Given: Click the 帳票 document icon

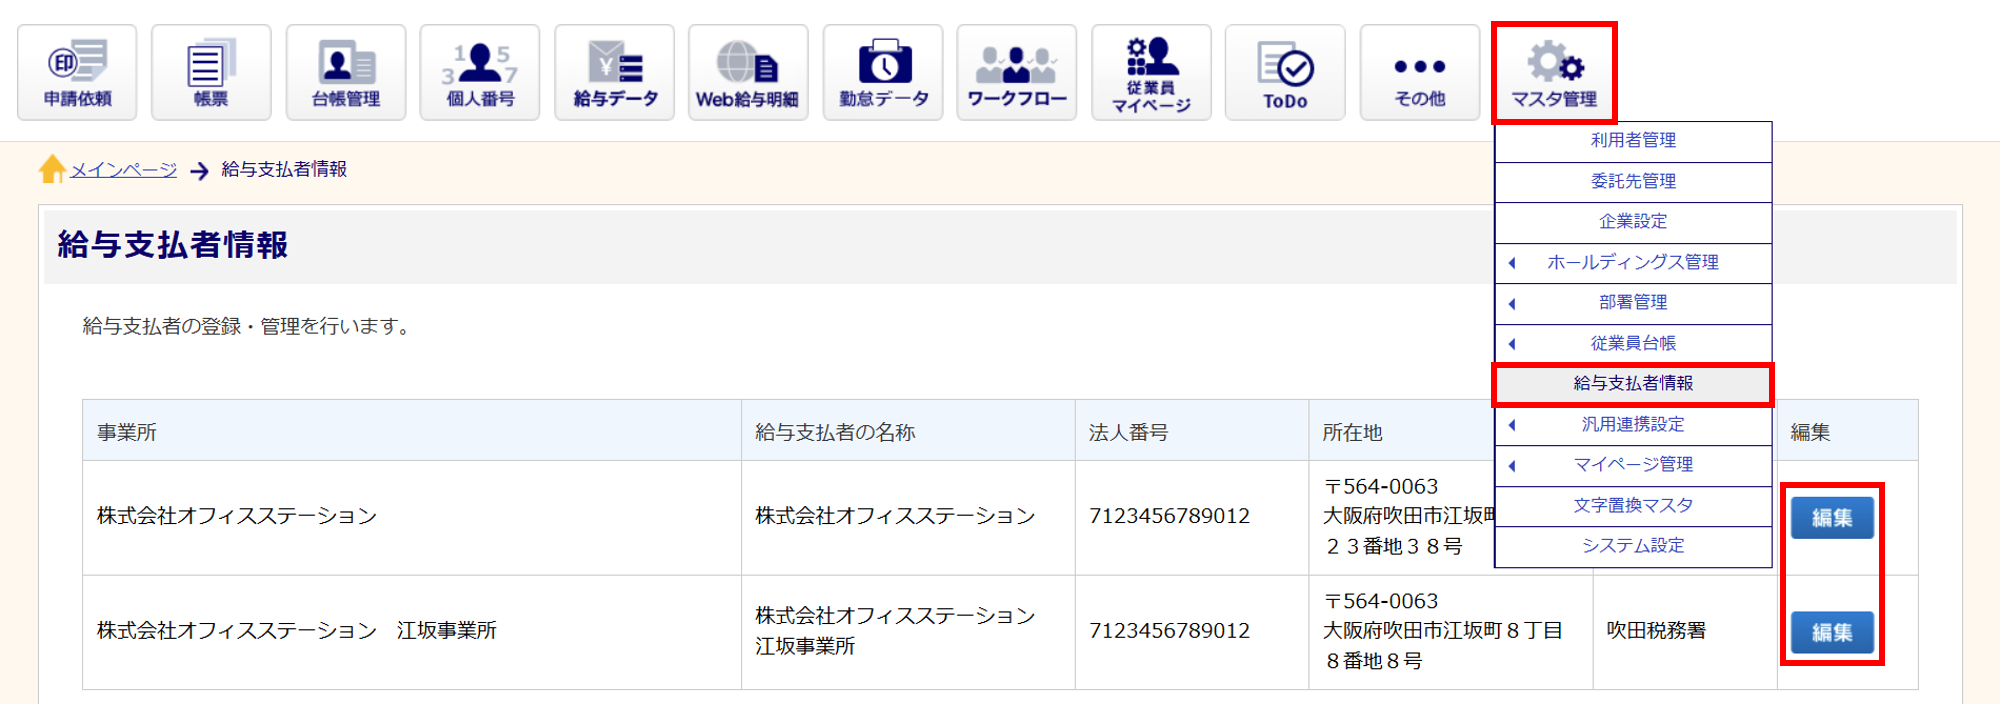Looking at the screenshot, I should 211,72.
